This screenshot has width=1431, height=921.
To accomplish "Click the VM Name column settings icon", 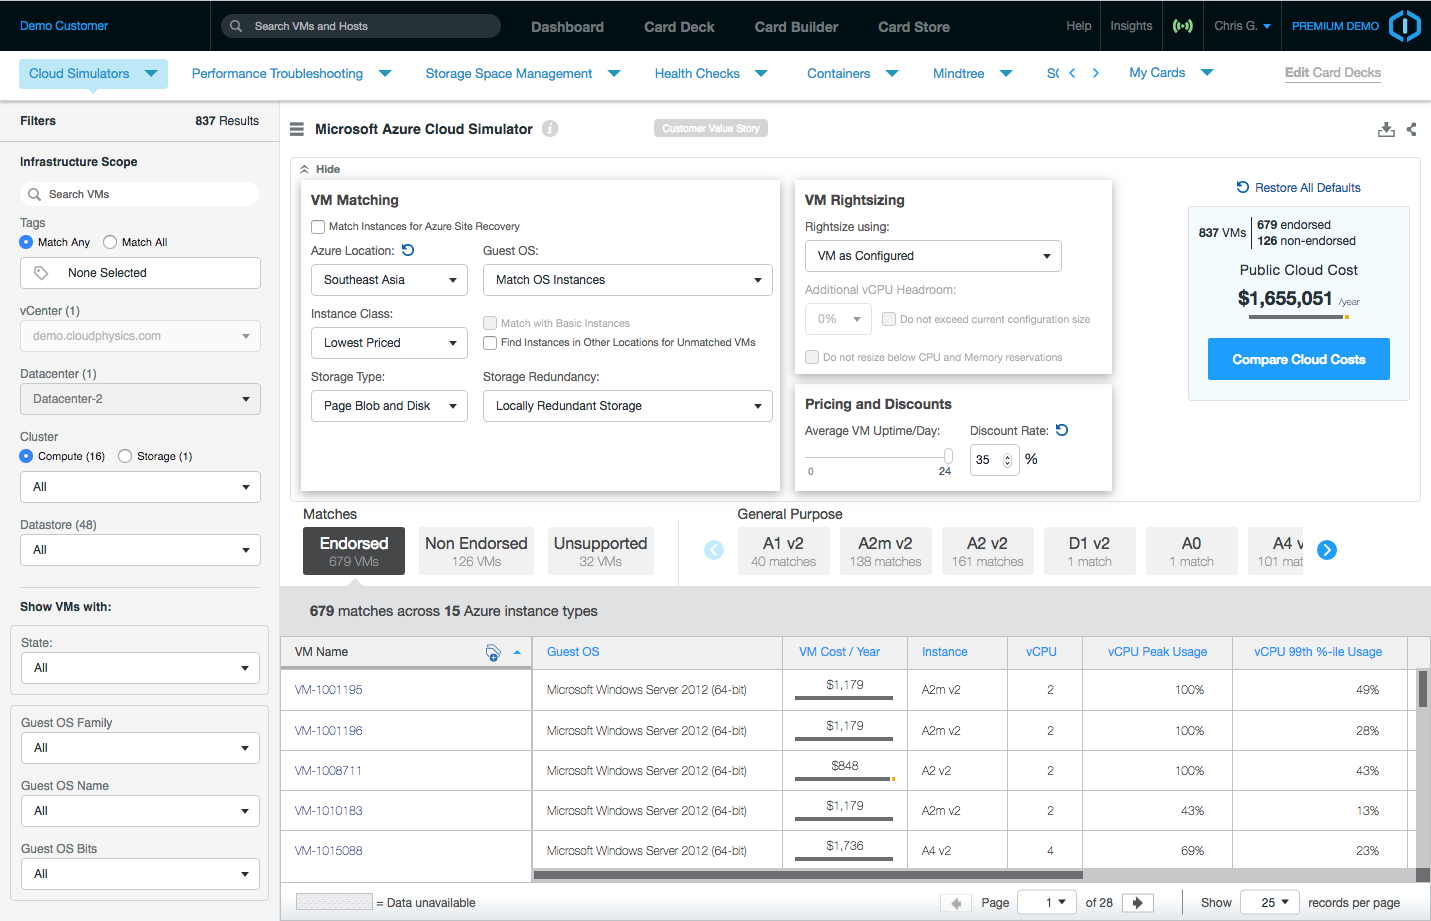I will 493,652.
